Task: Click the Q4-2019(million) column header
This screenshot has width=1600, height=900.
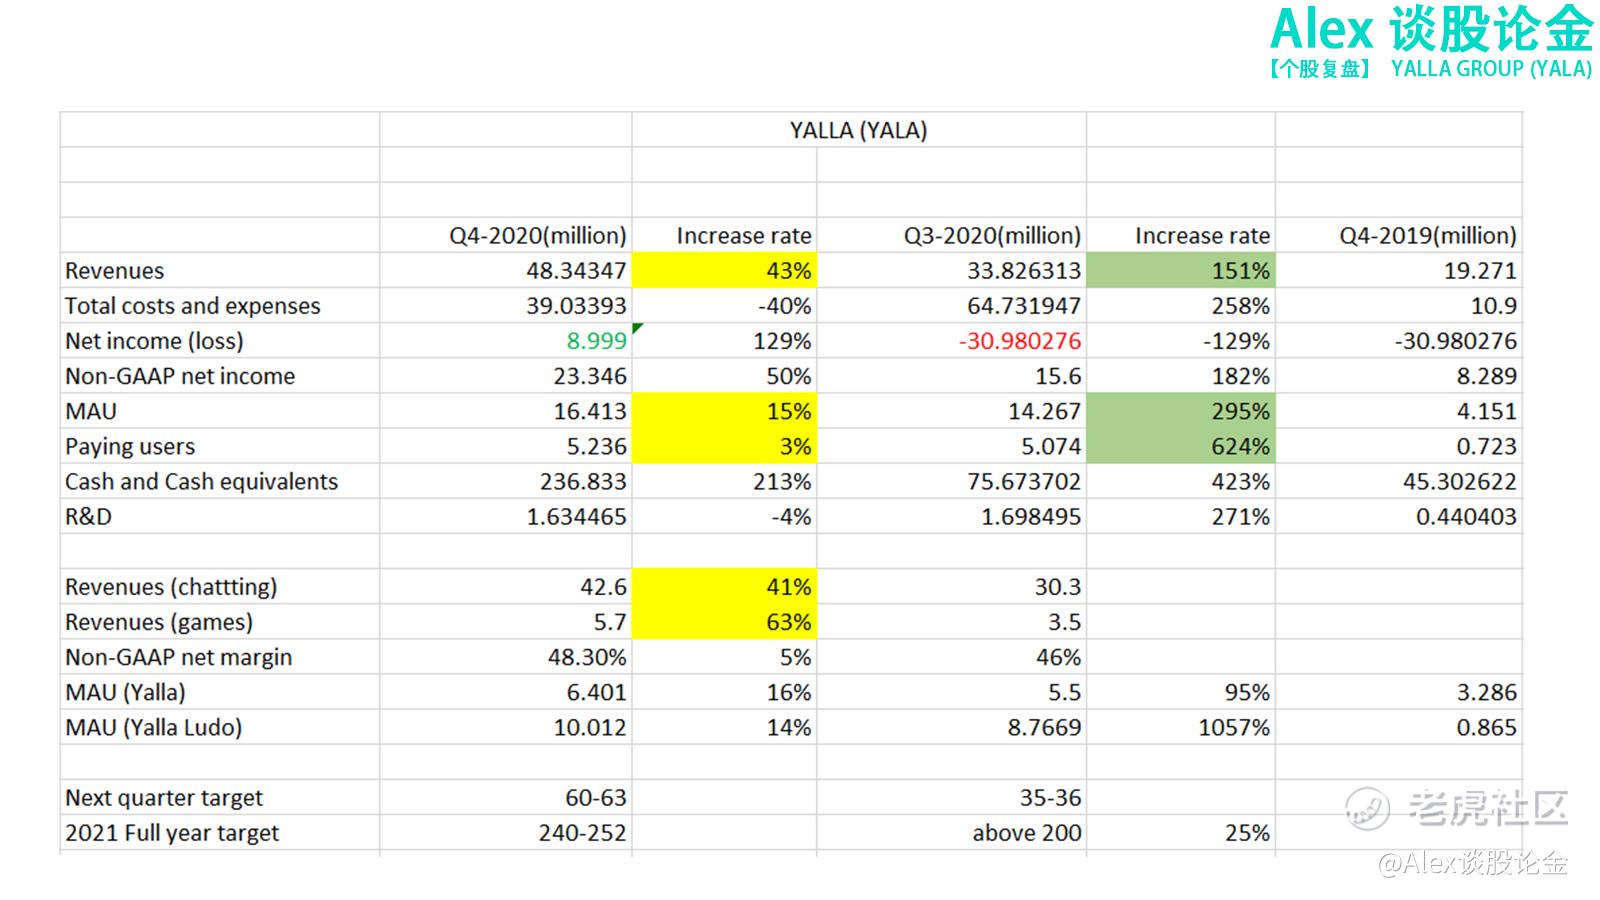Action: [1428, 236]
